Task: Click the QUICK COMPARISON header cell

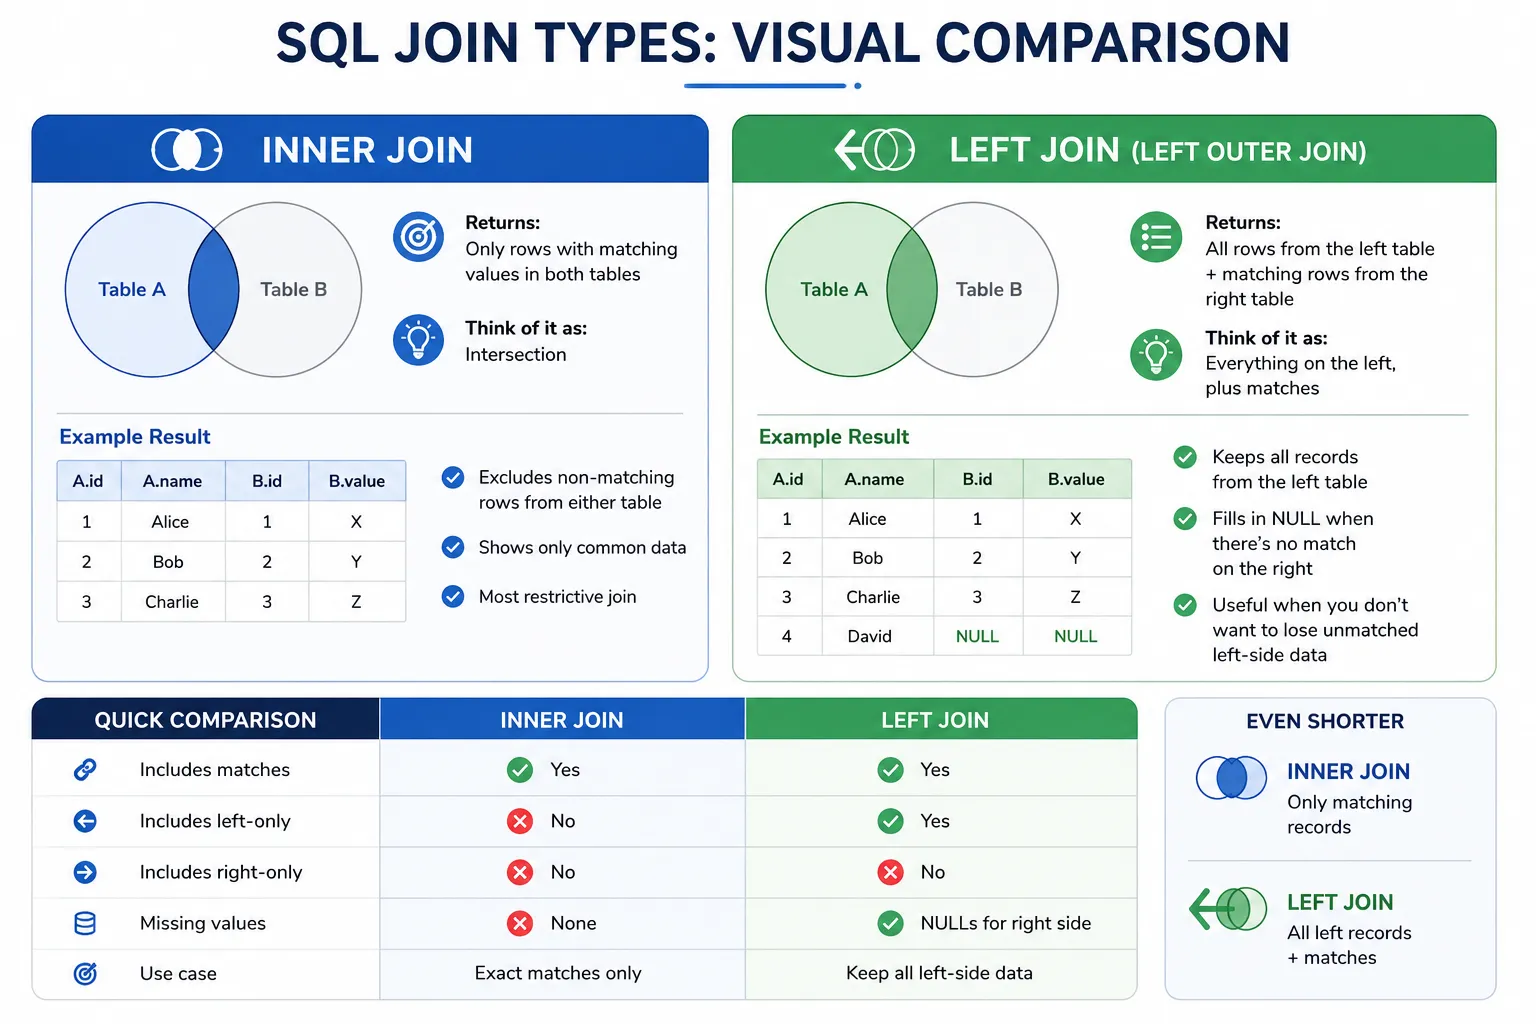Action: 205,719
